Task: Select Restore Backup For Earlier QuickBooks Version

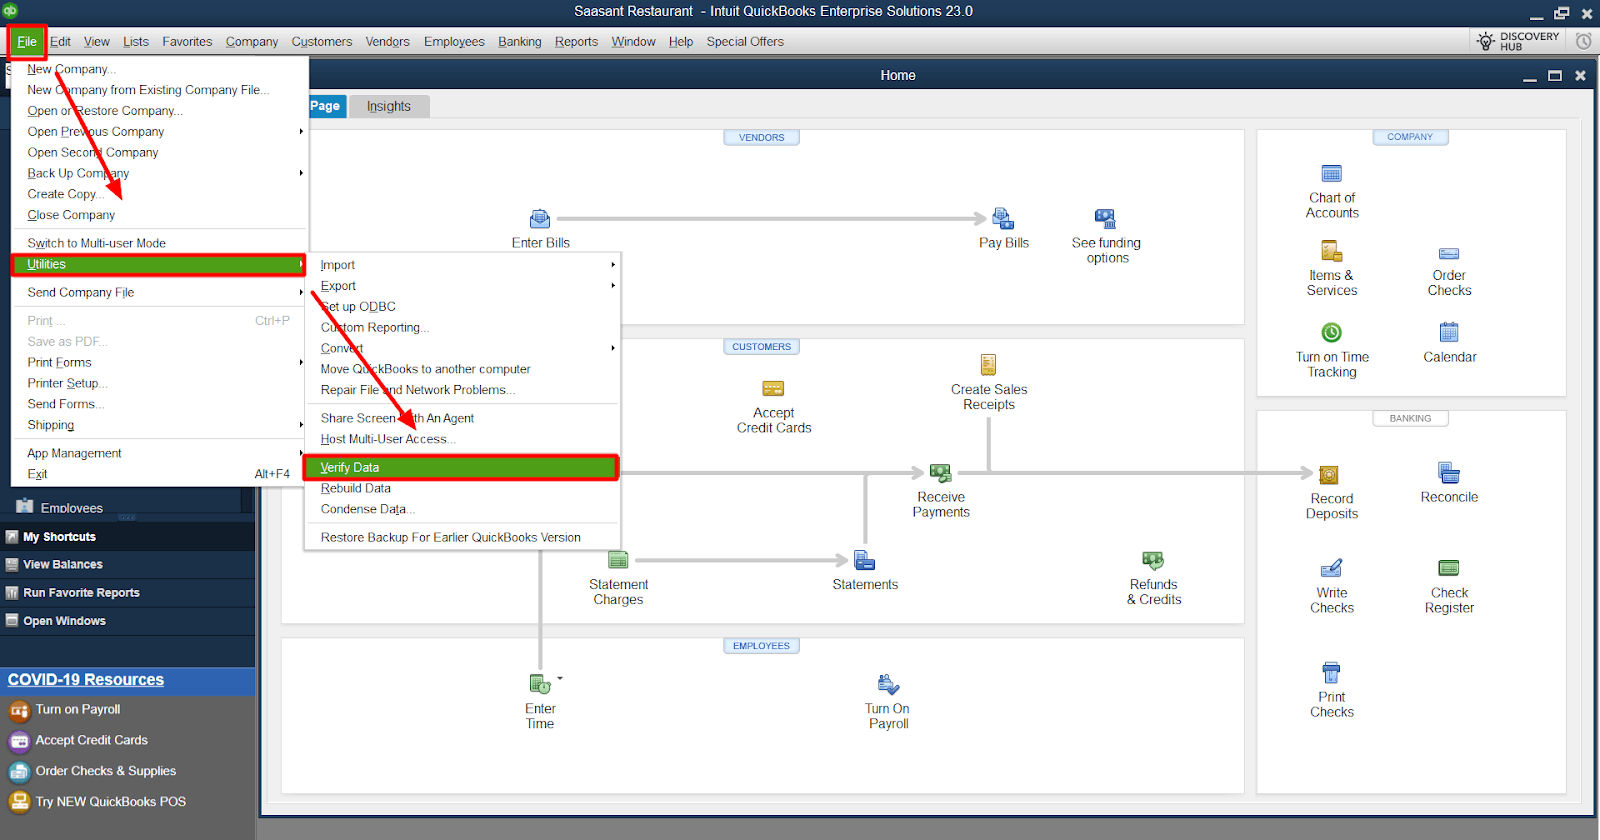Action: tap(462, 537)
